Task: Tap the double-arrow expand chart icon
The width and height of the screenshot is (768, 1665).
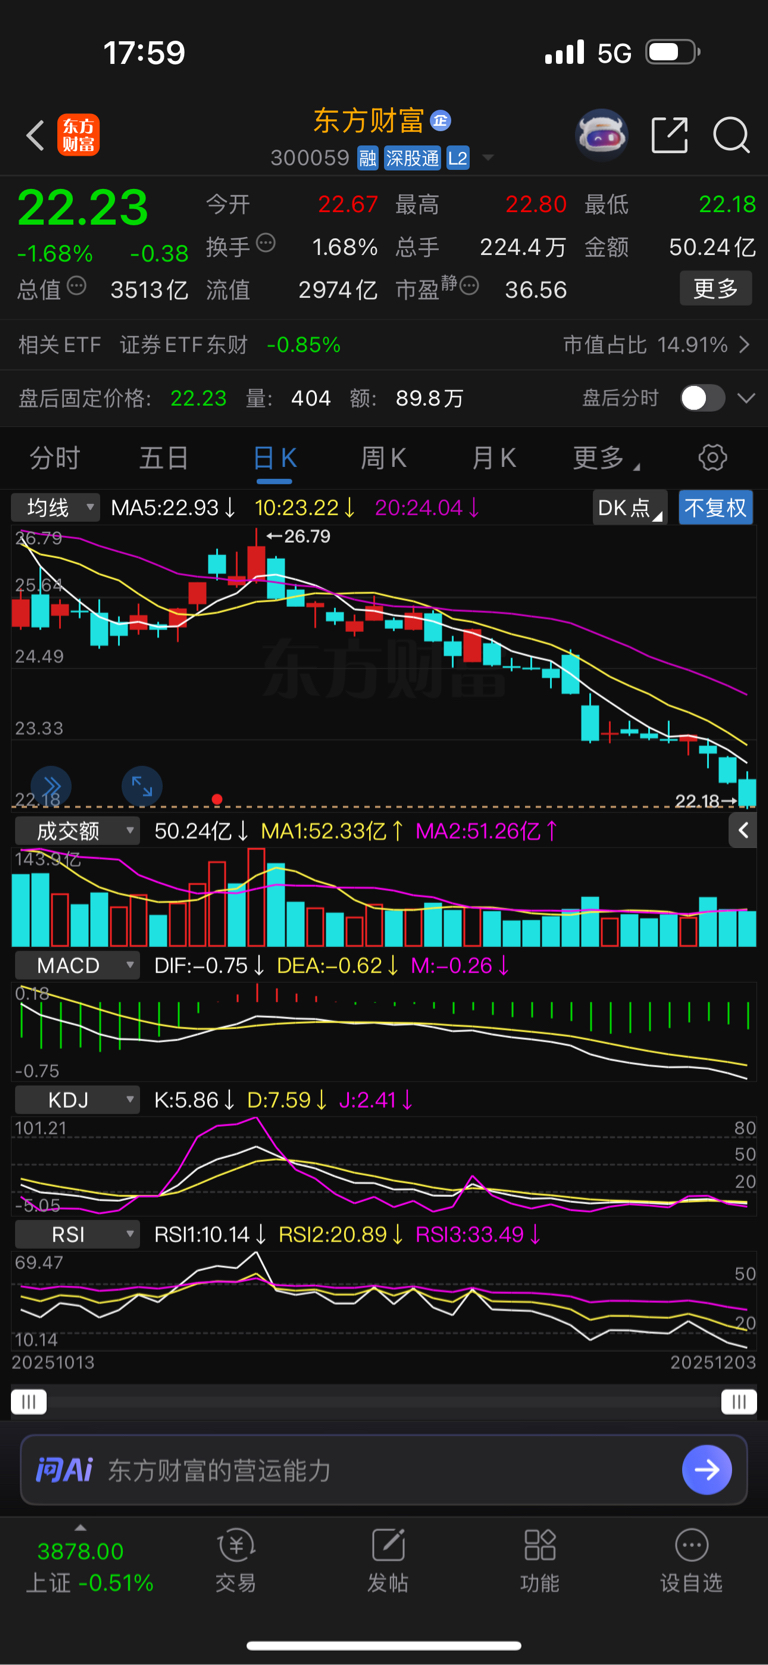Action: pos(51,786)
